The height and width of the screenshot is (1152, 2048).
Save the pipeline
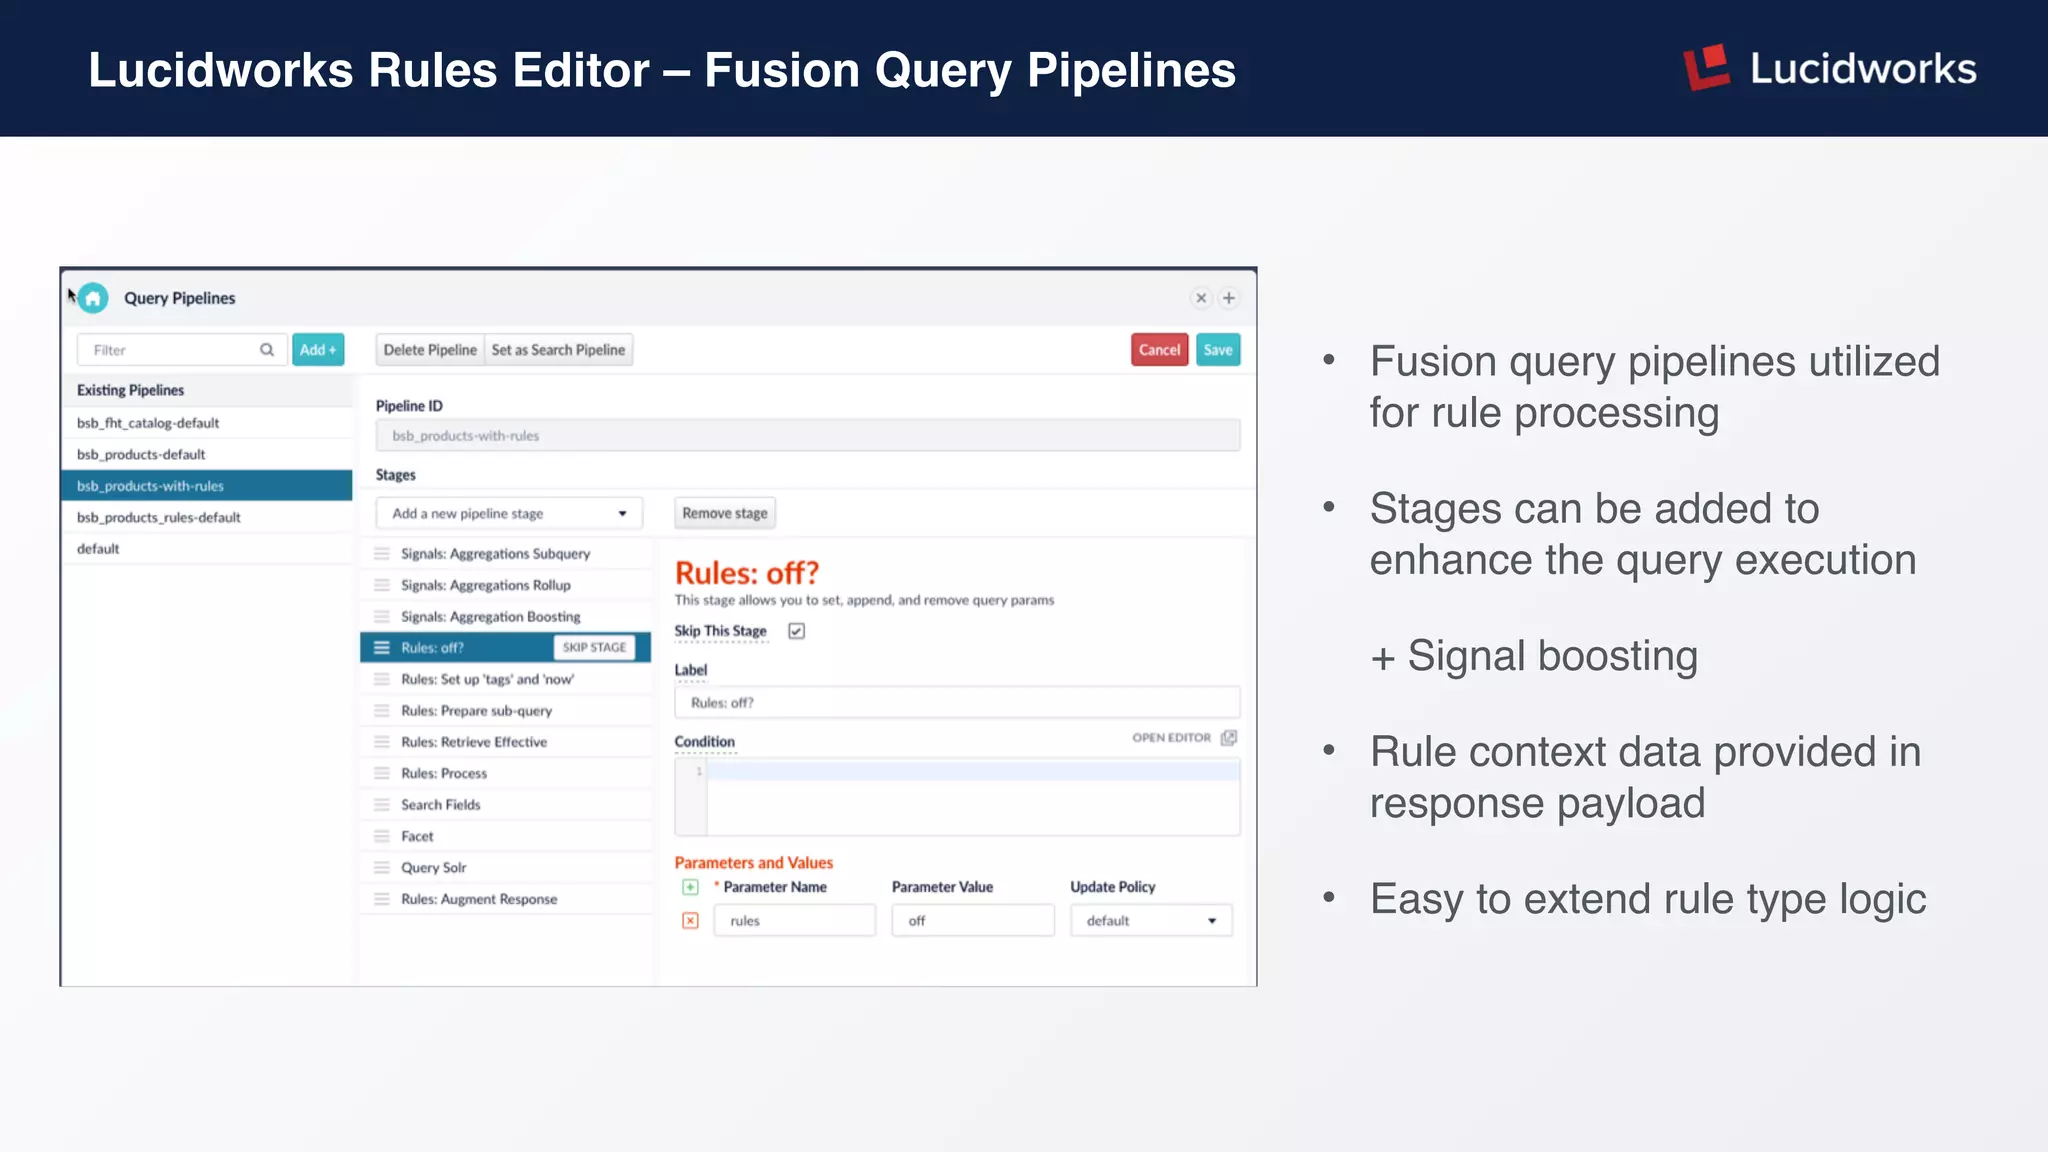(1218, 350)
